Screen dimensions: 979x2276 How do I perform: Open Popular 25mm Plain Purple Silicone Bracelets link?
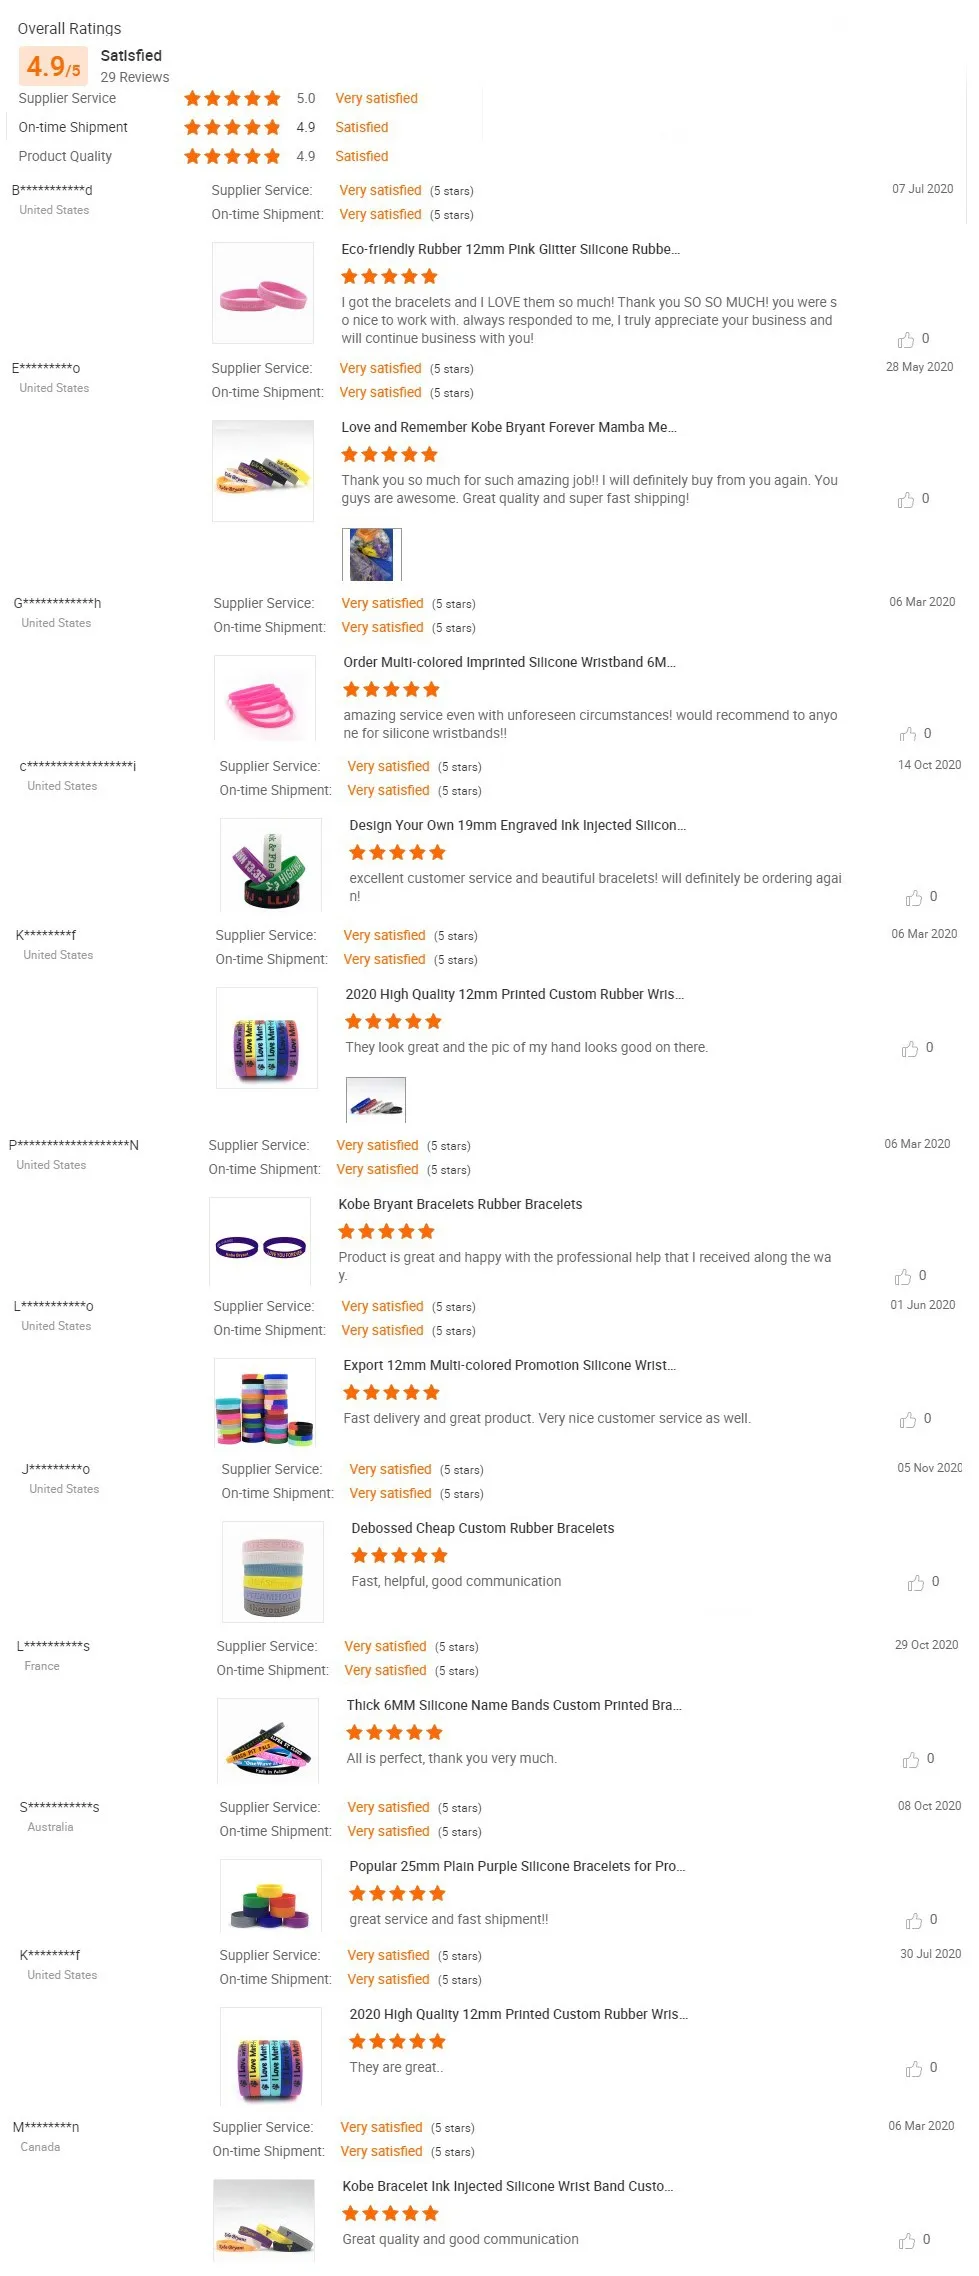point(517,1866)
